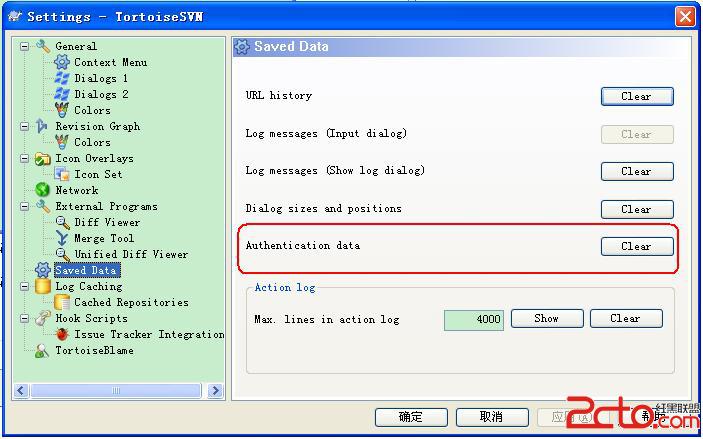This screenshot has height=439, width=703.
Task: Select Network in the settings tree
Action: pos(77,190)
